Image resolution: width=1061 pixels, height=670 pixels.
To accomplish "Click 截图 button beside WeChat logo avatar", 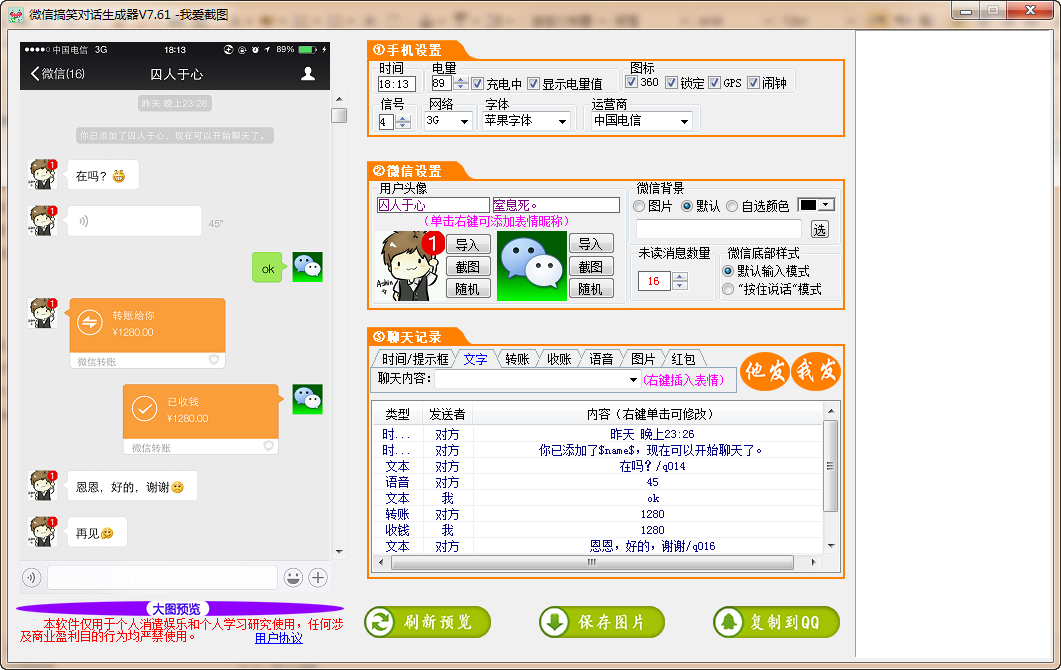I will [x=591, y=266].
